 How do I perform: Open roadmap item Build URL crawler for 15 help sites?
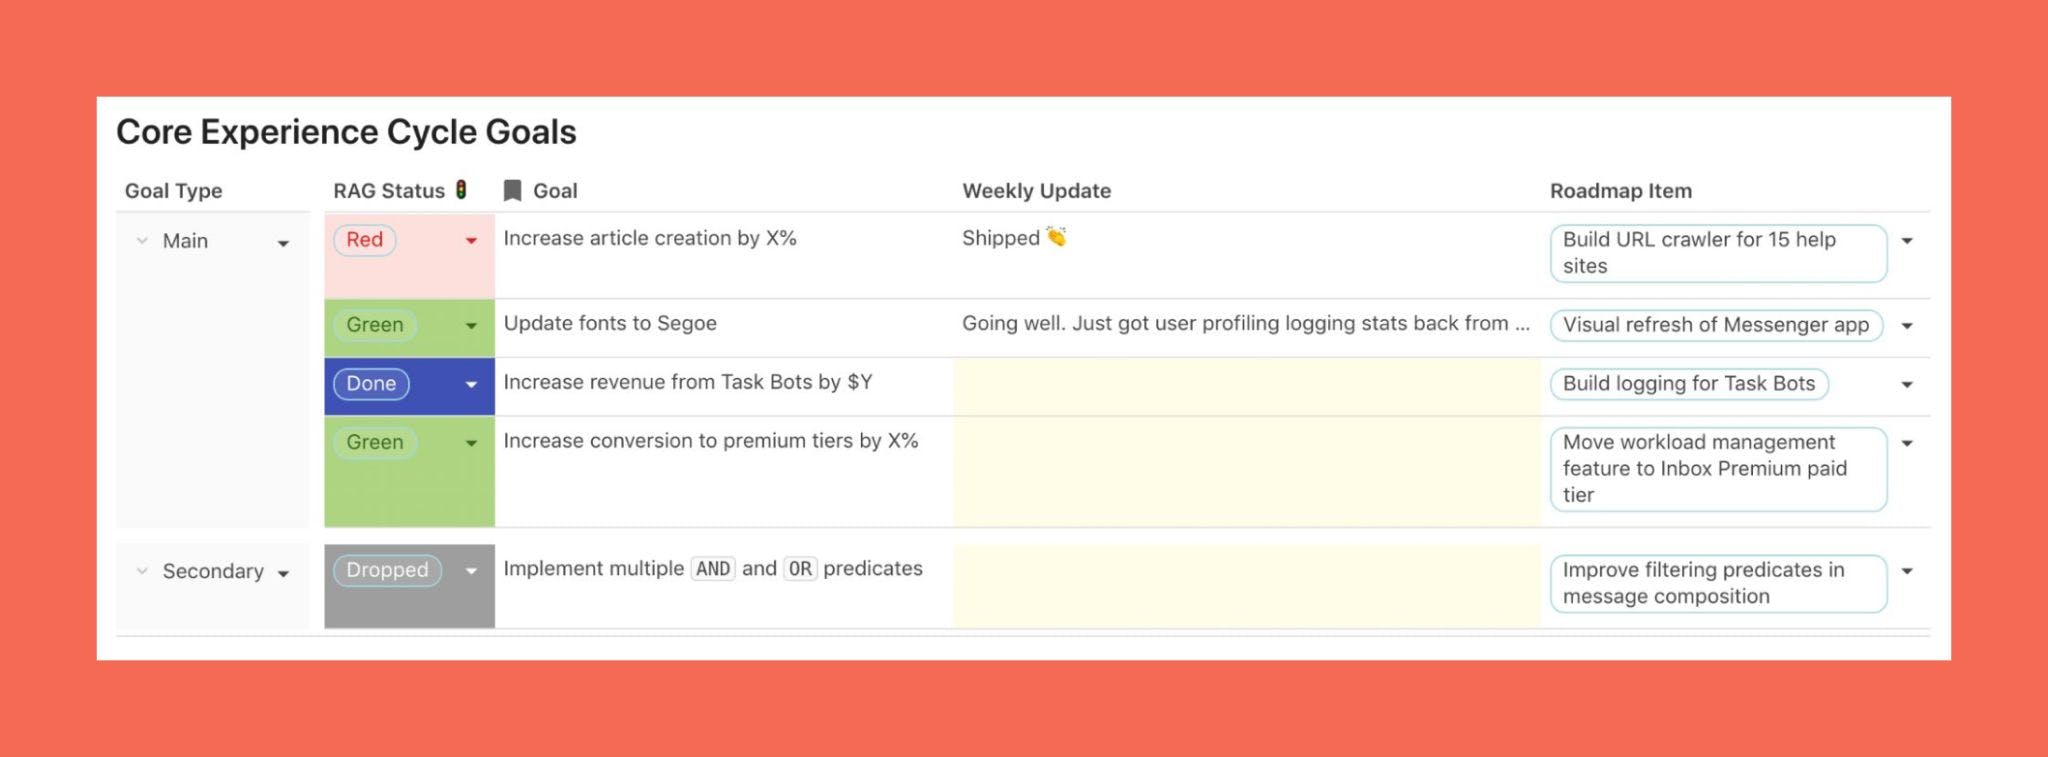point(1718,253)
